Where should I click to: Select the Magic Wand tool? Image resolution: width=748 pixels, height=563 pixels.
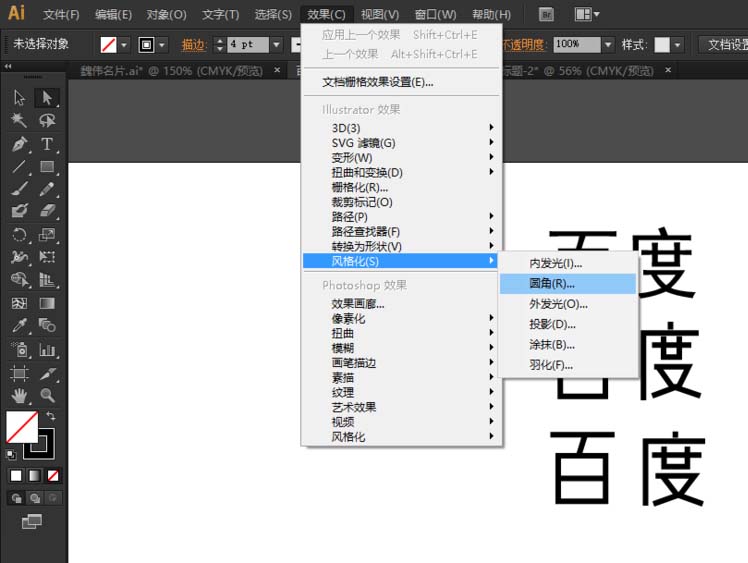point(20,120)
